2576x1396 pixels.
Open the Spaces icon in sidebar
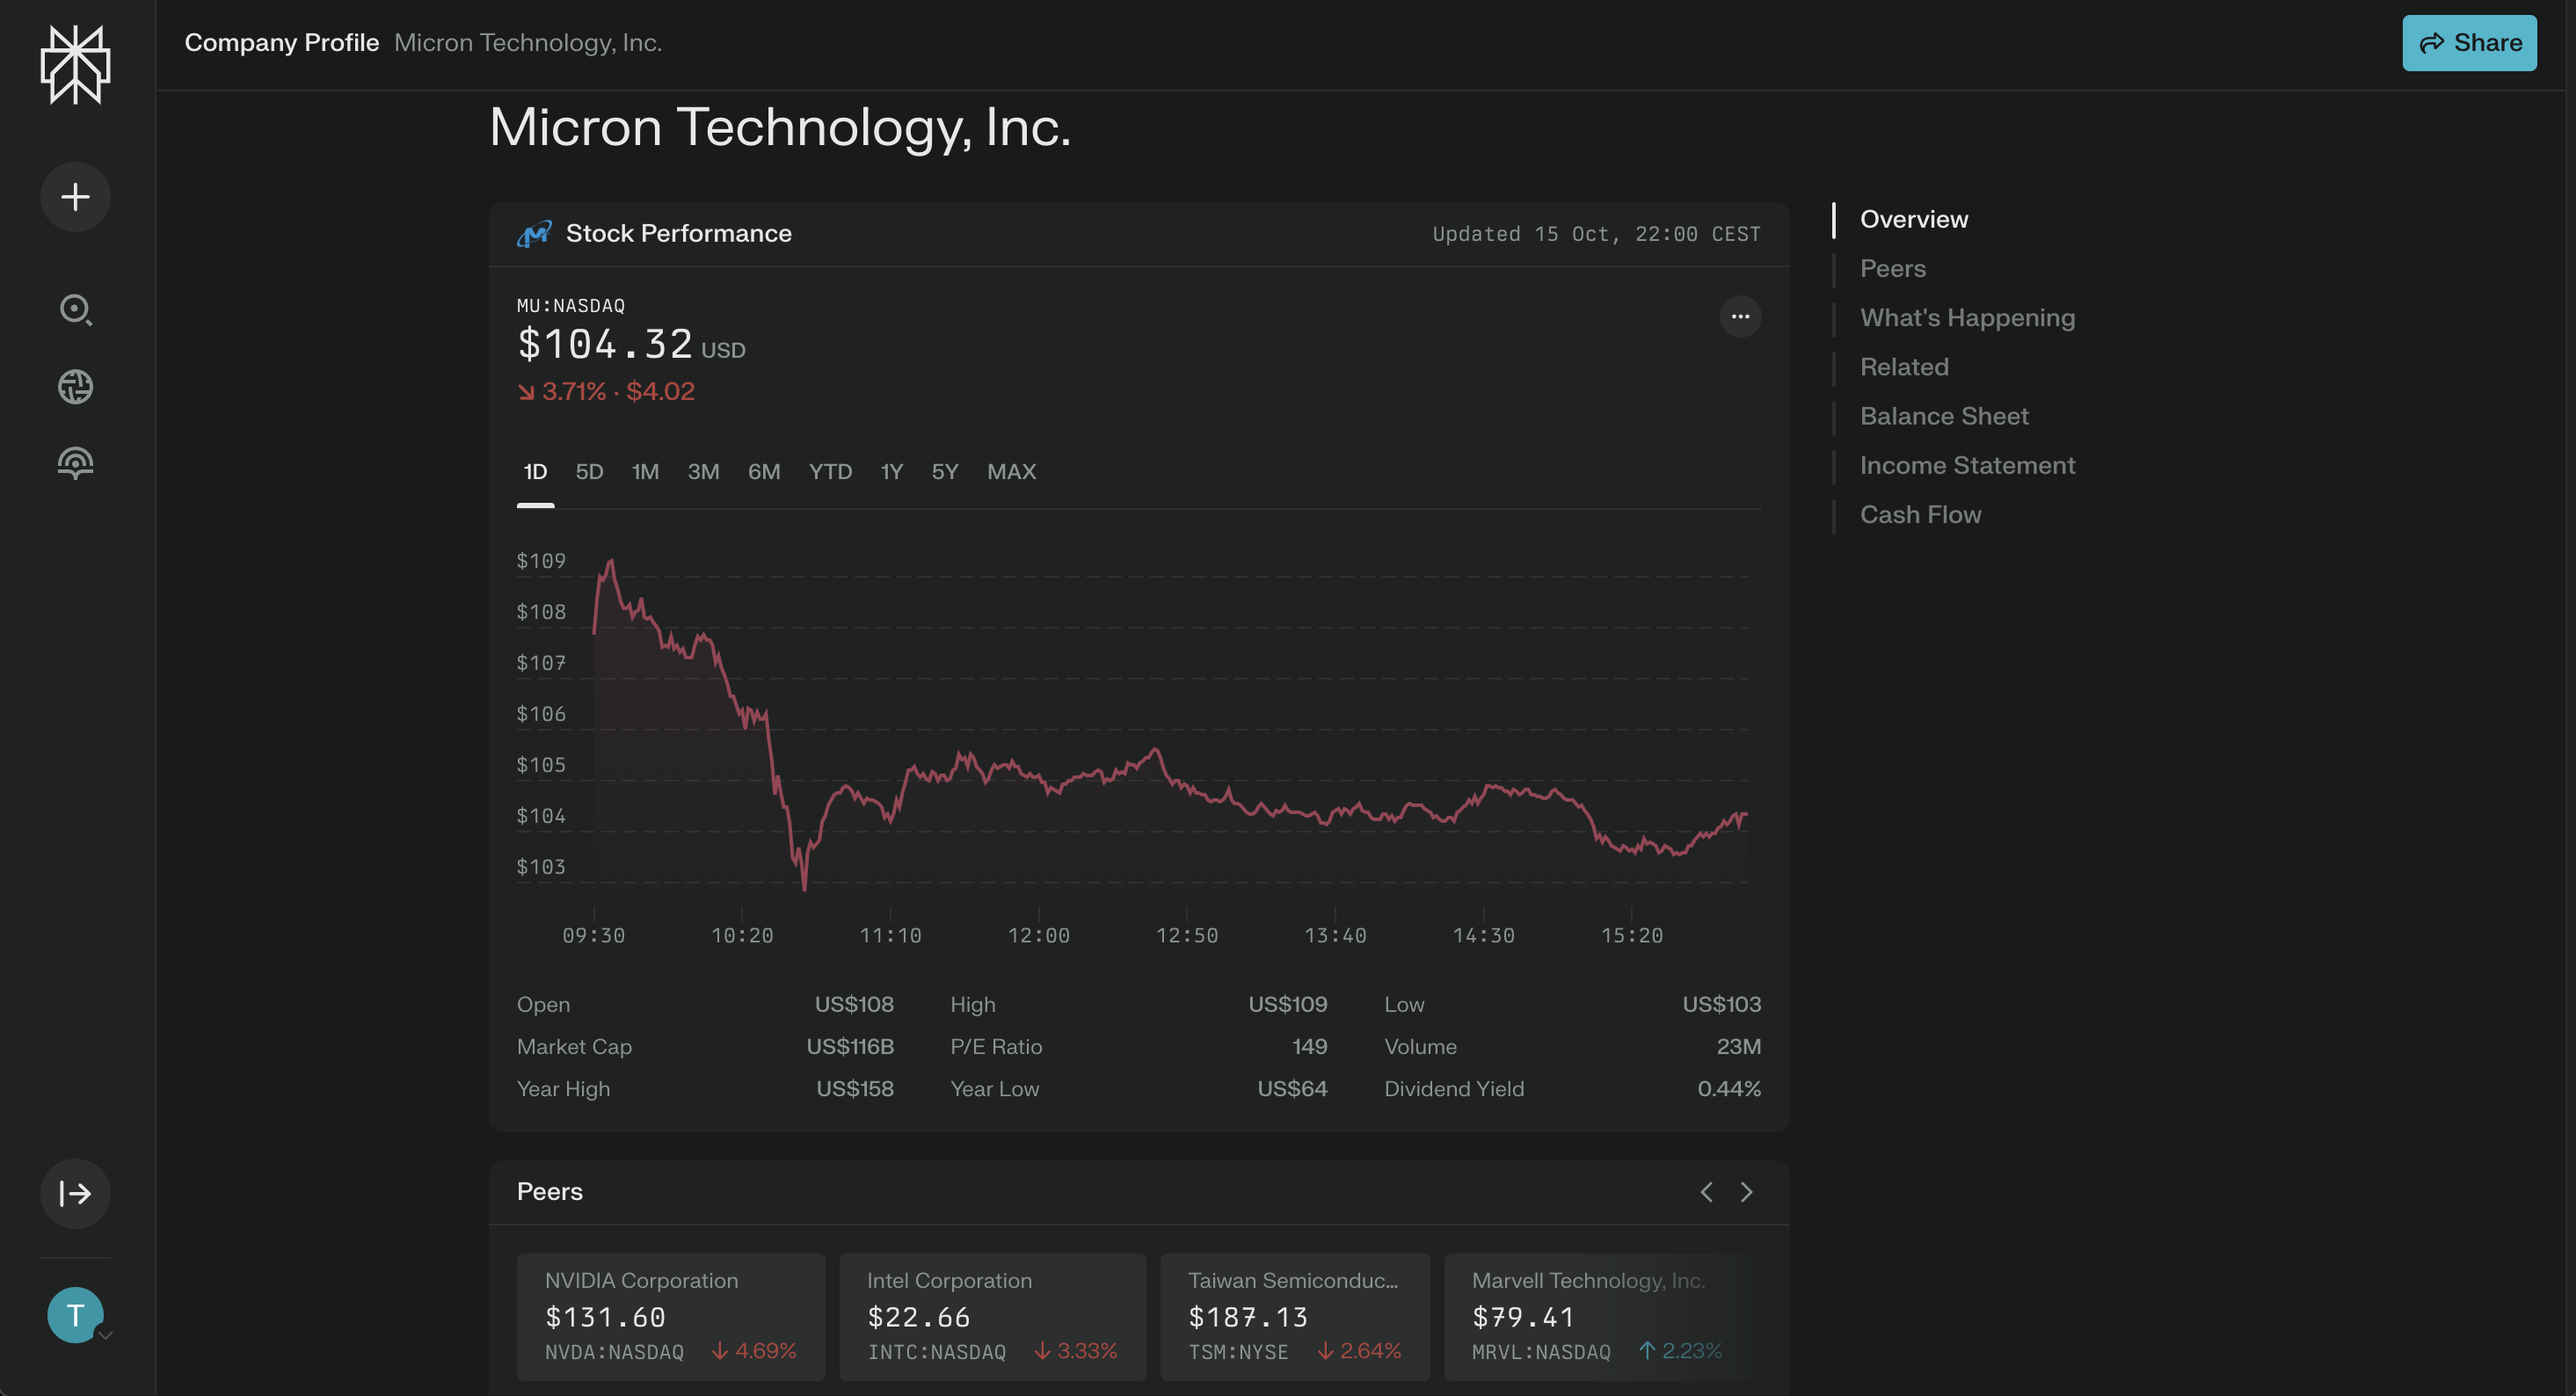pos(75,463)
